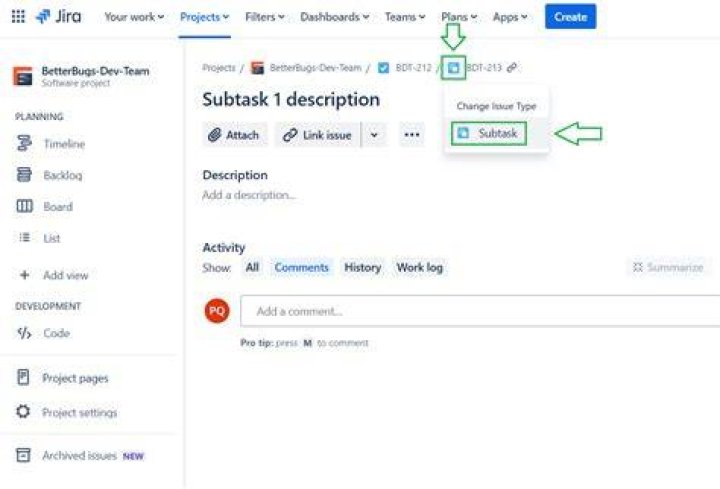Switch to the Comments activity tab
The image size is (720, 489).
301,268
